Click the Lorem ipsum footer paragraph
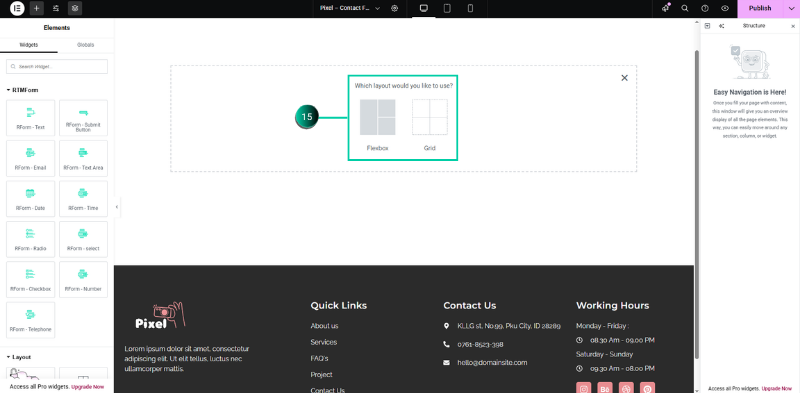Viewport: 800px width, 393px height. [187, 359]
